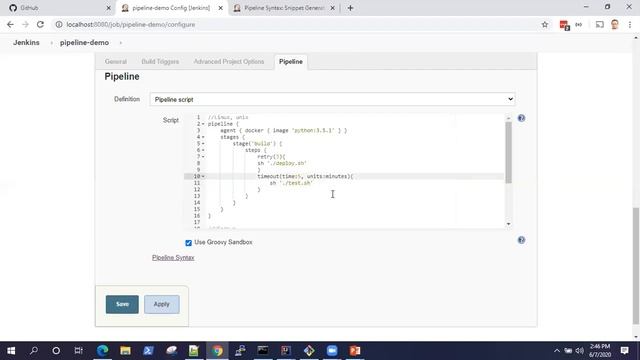Click the timeout line in script
Image resolution: width=640 pixels, height=360 pixels.
(305, 176)
